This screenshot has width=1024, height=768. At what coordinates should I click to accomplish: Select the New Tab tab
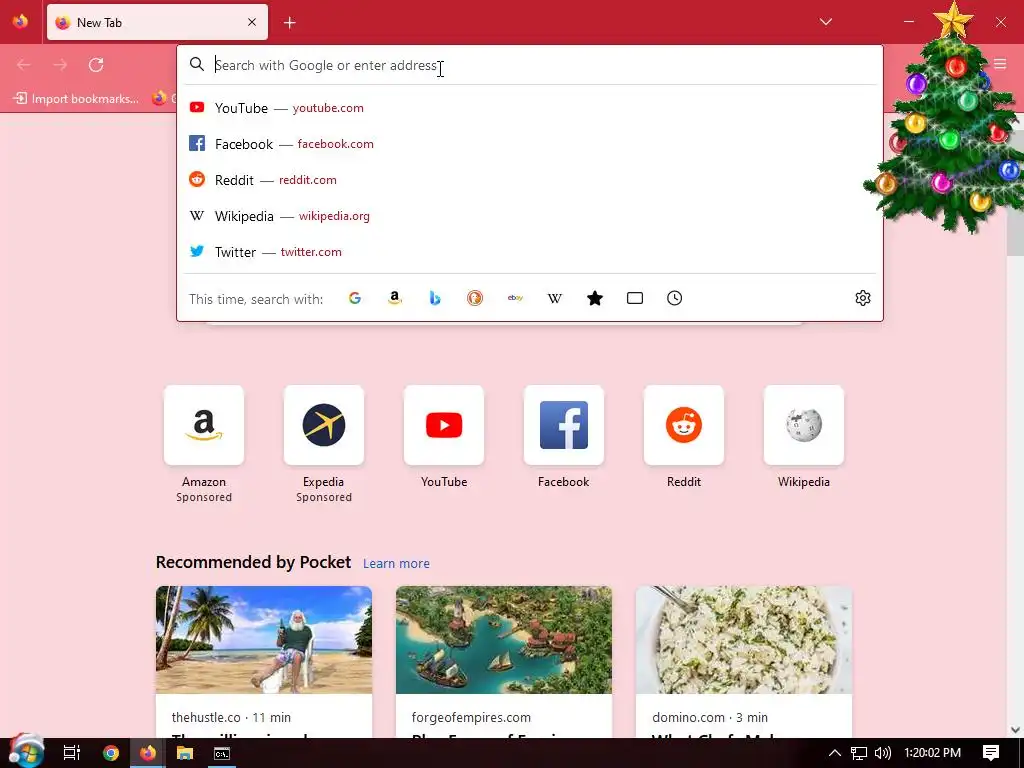pyautogui.click(x=157, y=22)
